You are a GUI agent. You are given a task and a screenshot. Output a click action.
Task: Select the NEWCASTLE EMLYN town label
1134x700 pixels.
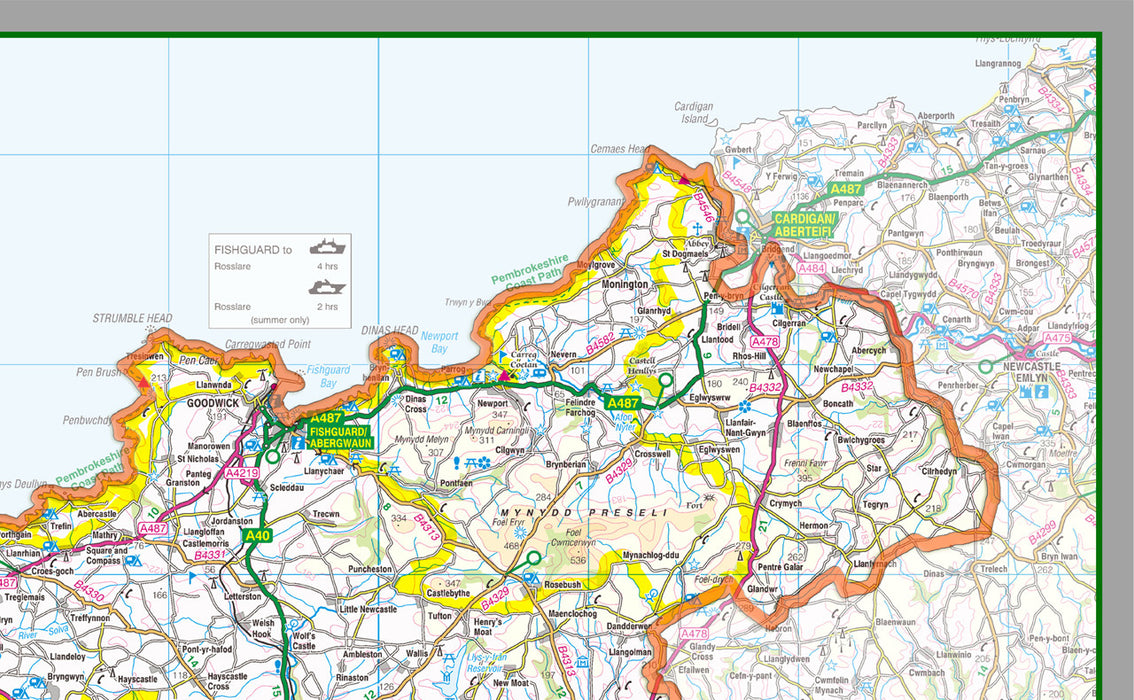1032,372
